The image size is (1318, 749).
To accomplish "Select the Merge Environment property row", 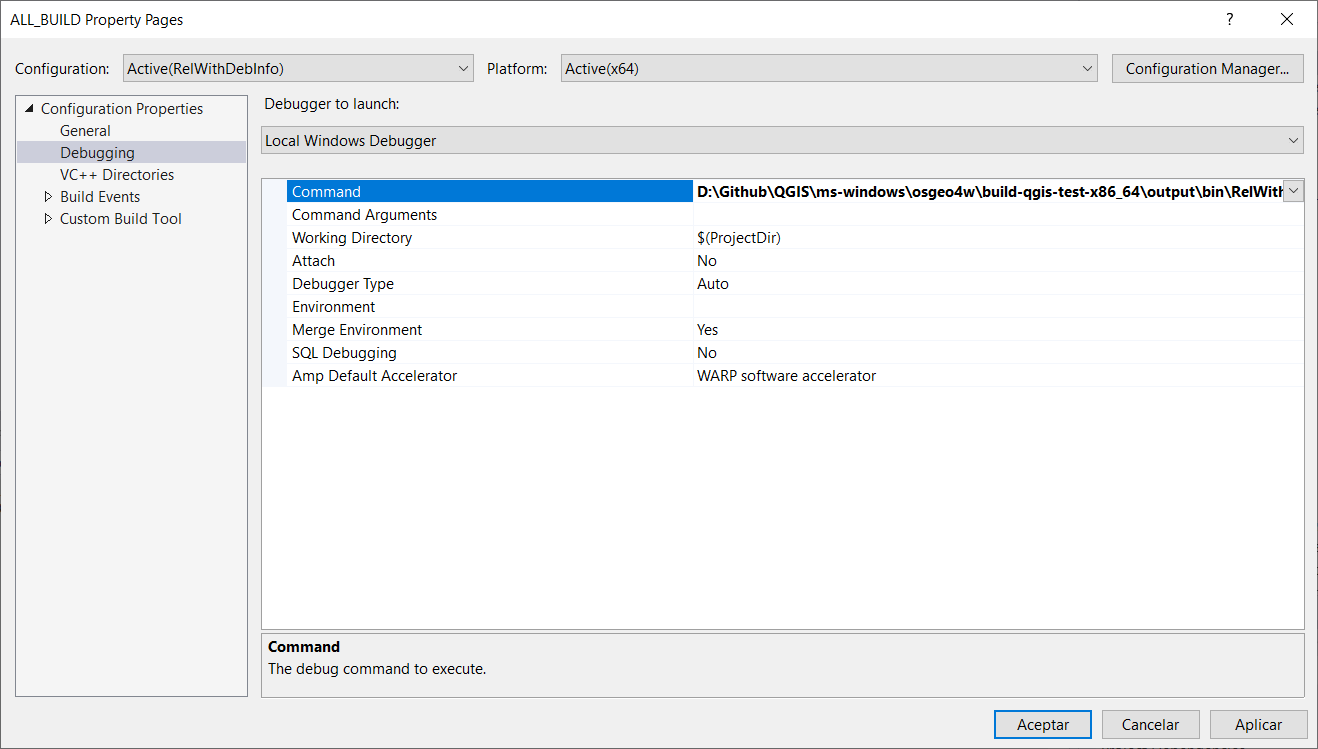I will click(357, 330).
